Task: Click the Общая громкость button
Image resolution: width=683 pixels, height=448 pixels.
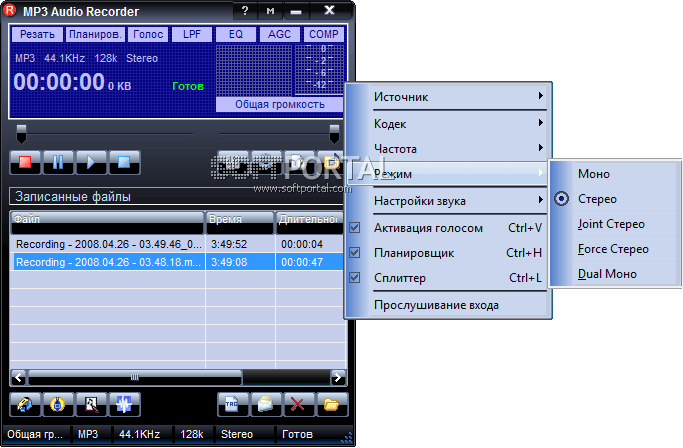Action: click(280, 105)
